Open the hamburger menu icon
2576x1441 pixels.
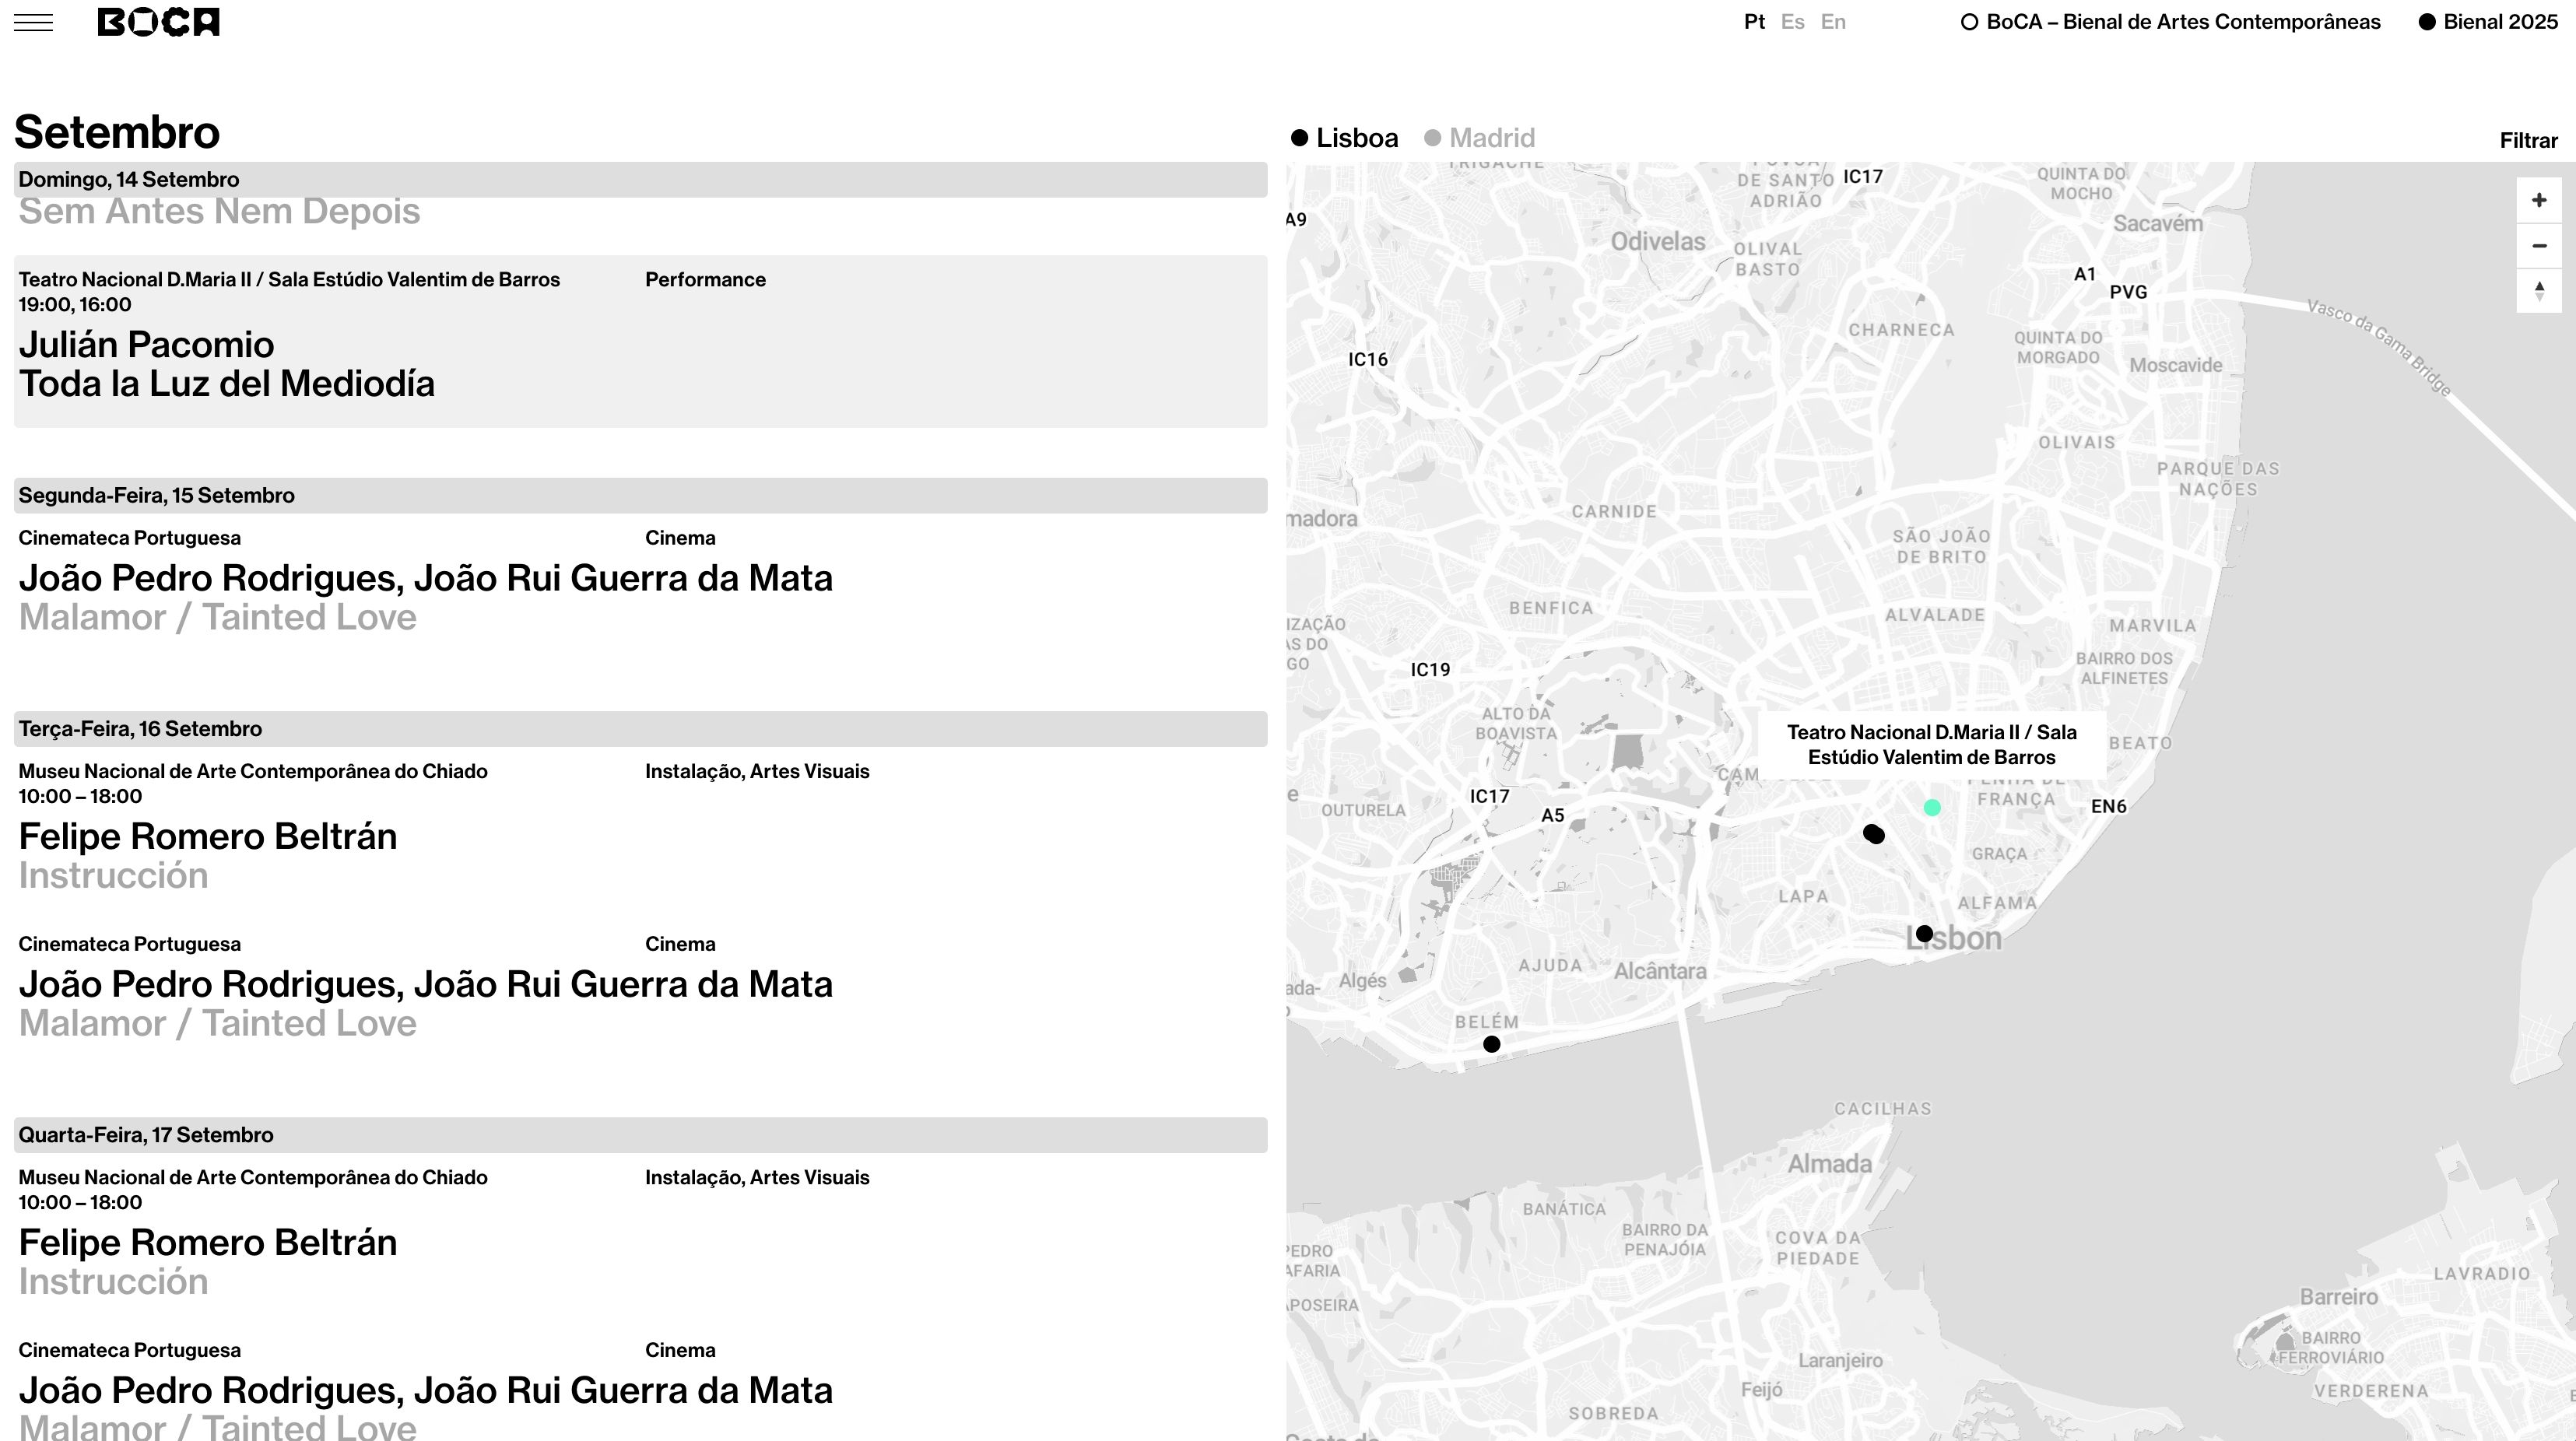coord(33,22)
